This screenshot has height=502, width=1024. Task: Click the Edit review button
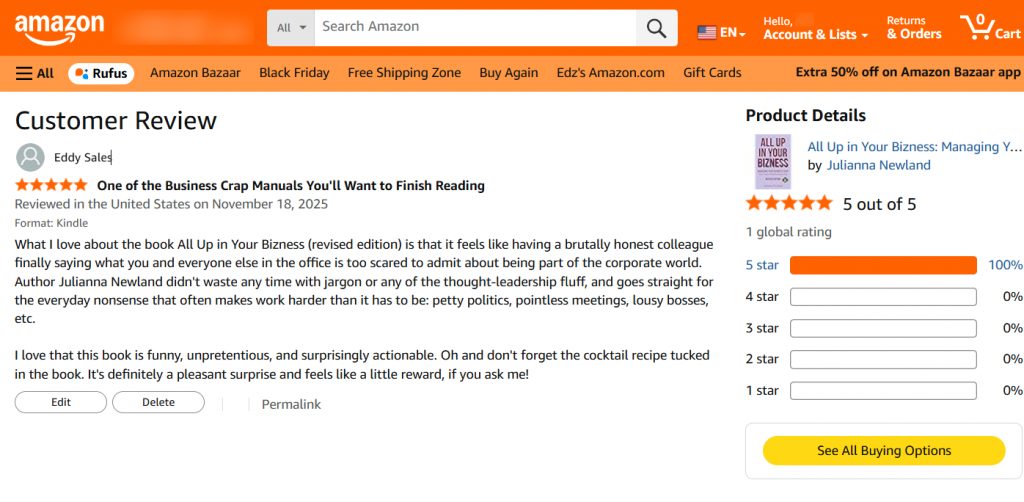[60, 402]
